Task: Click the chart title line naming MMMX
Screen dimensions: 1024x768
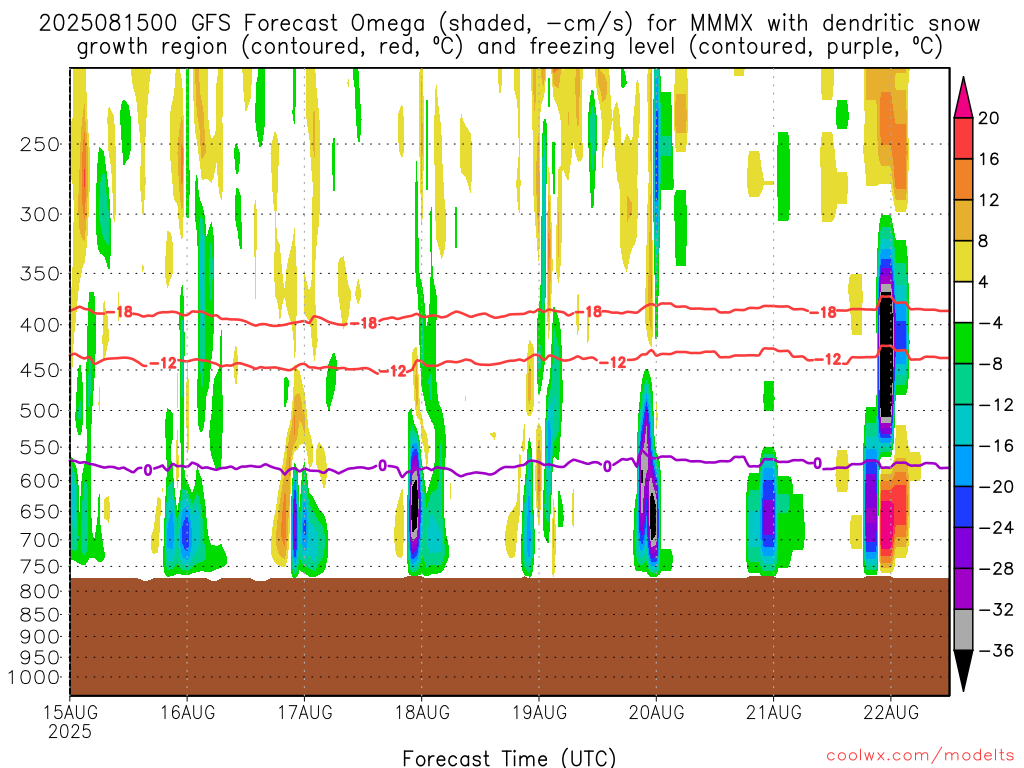Action: click(509, 24)
